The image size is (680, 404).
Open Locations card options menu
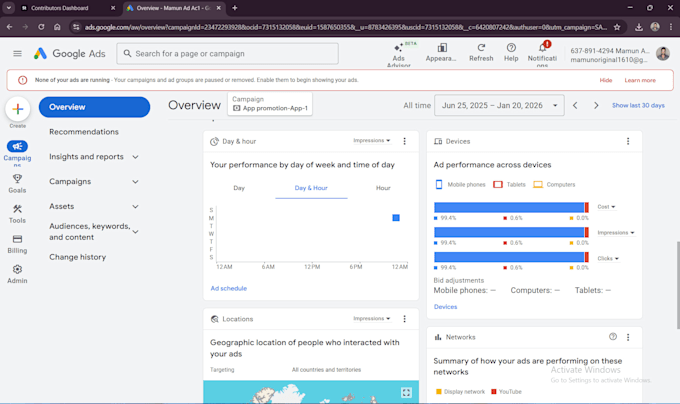[405, 319]
